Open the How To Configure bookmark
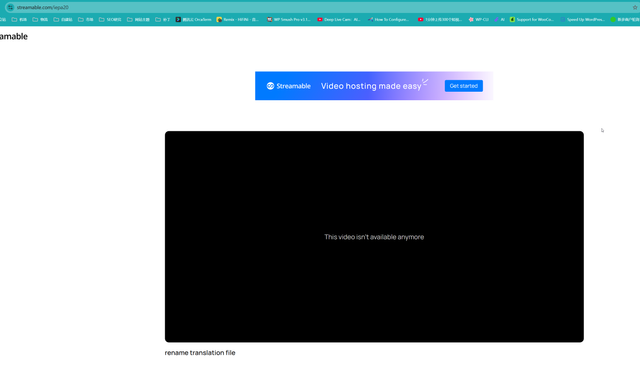The height and width of the screenshot is (382, 640). pos(389,20)
